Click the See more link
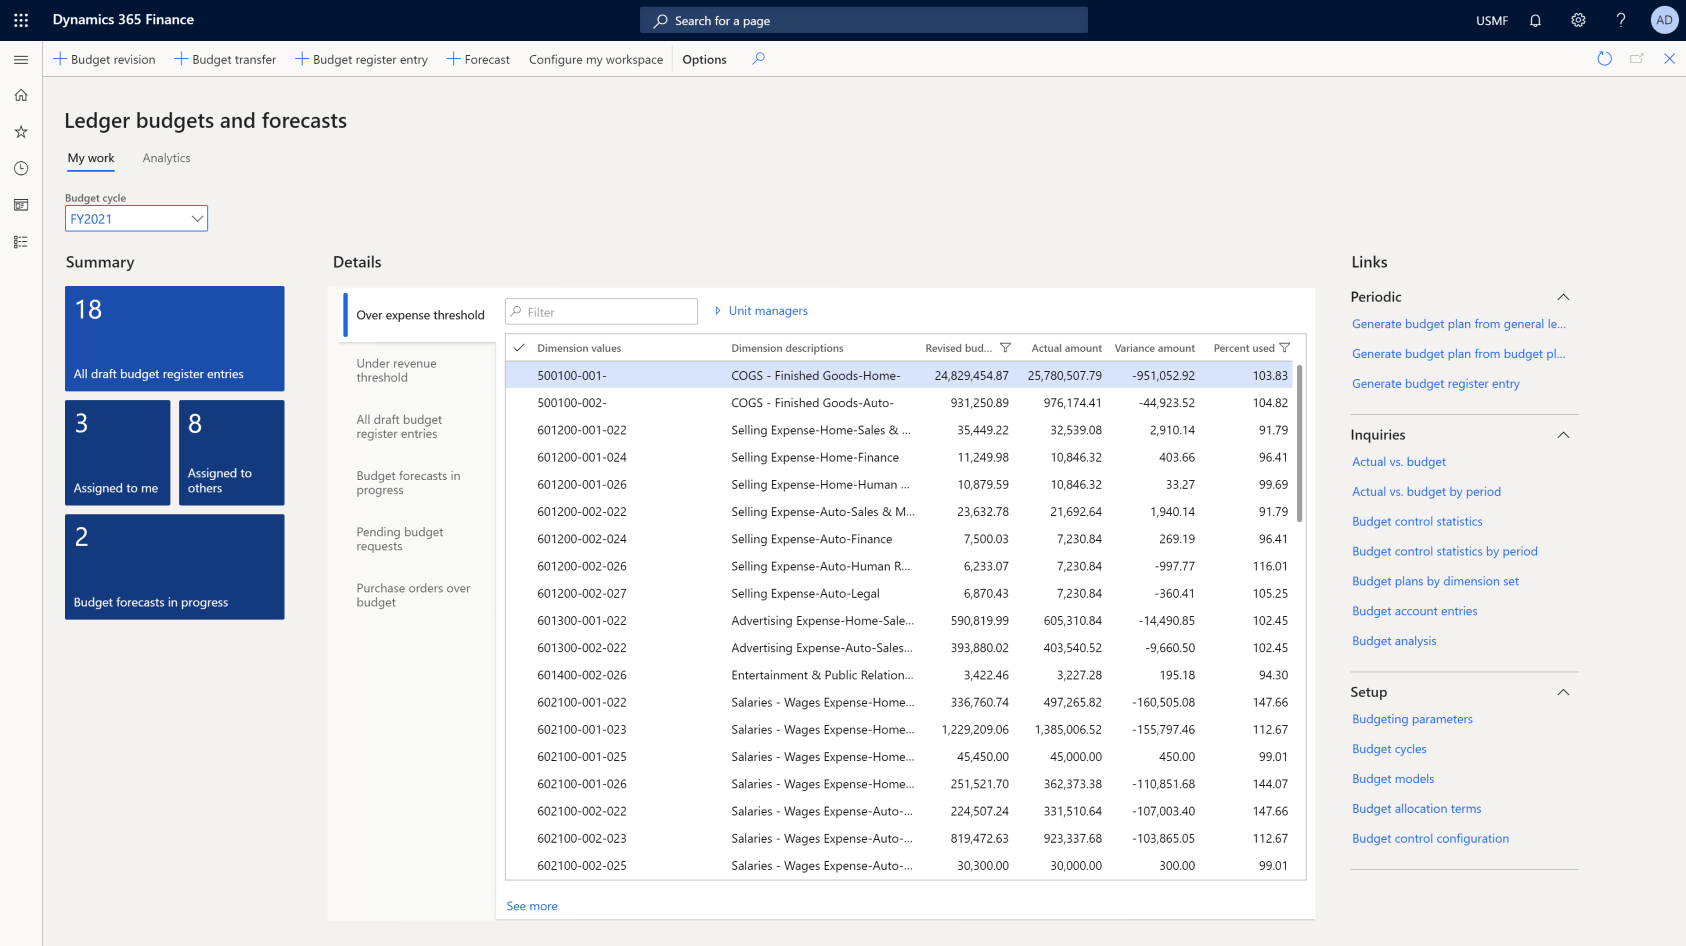 [x=532, y=906]
